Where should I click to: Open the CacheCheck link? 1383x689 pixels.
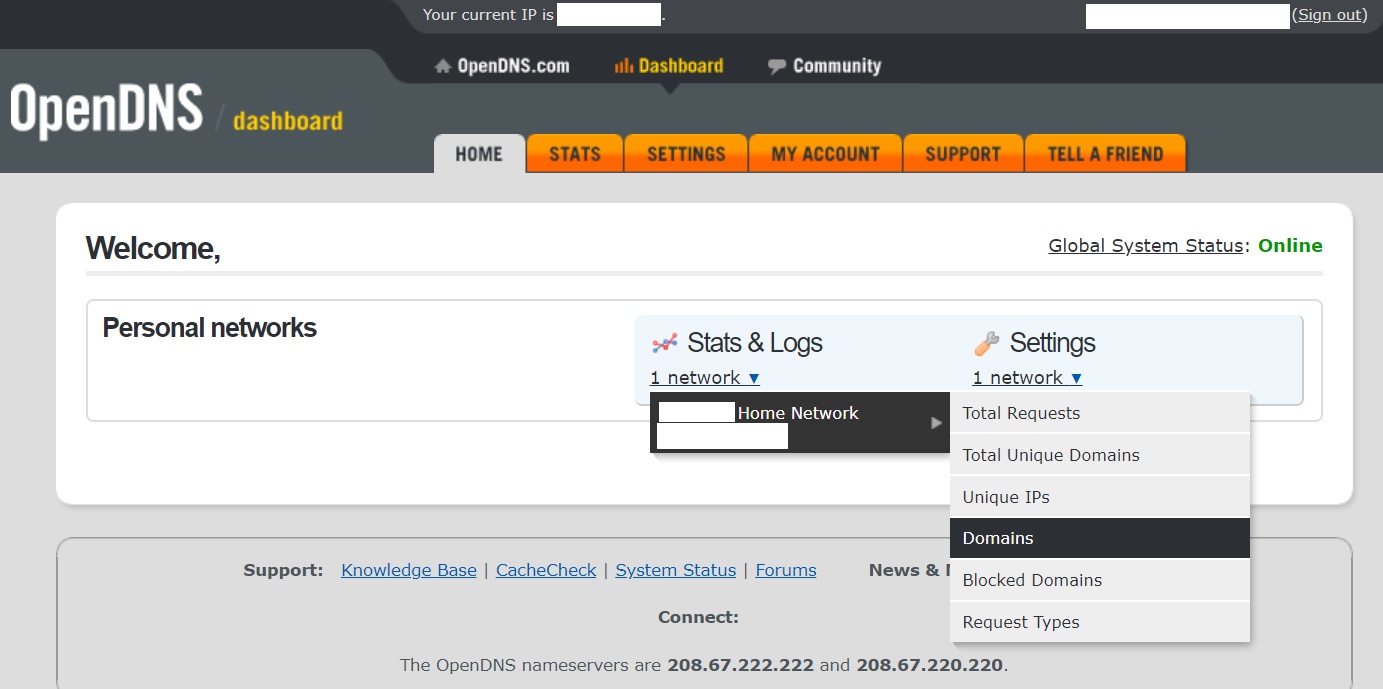(546, 570)
